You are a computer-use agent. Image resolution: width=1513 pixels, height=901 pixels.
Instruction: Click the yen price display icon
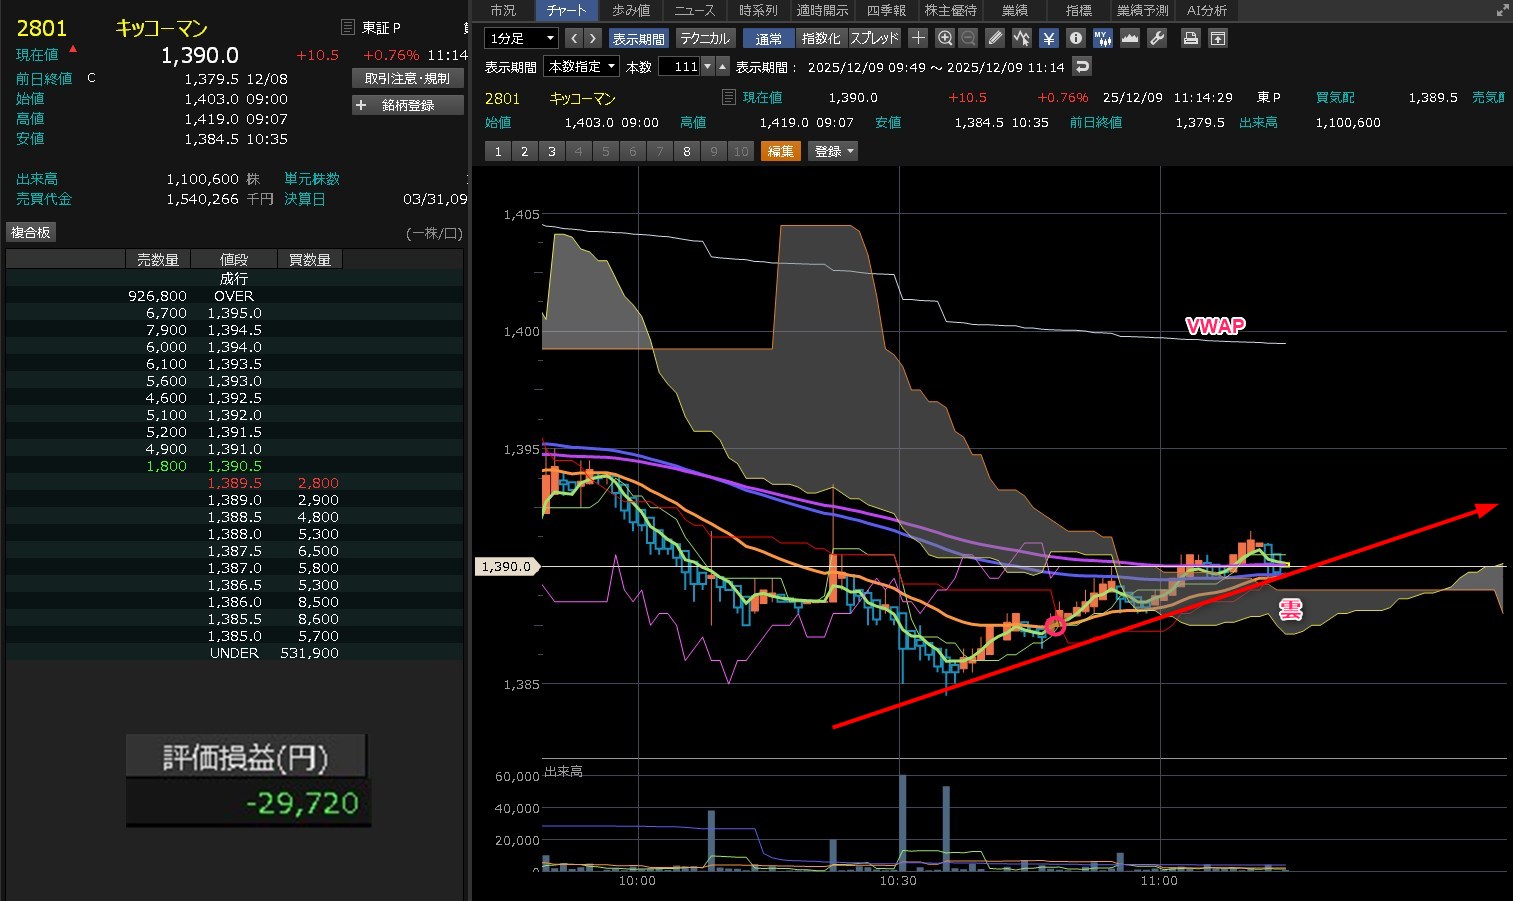tap(1048, 38)
